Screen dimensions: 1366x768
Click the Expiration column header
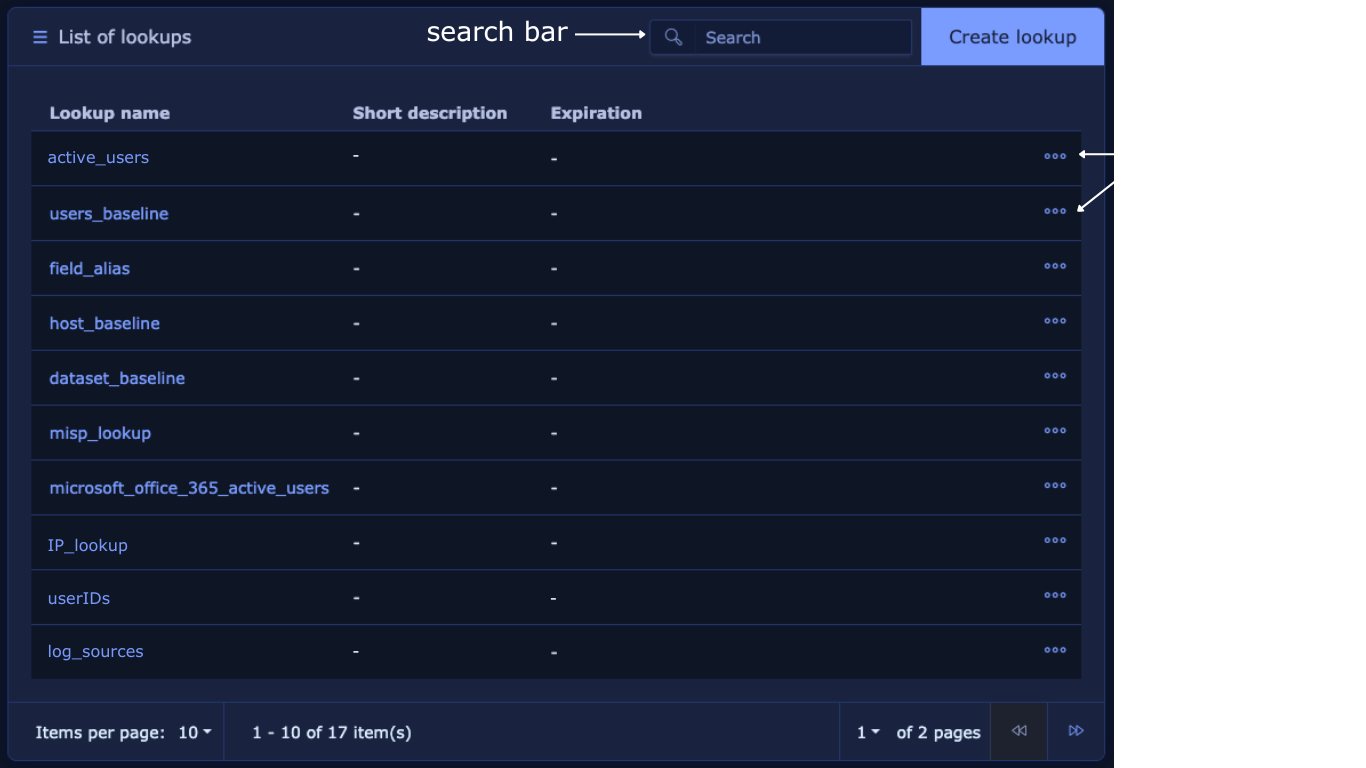(596, 113)
